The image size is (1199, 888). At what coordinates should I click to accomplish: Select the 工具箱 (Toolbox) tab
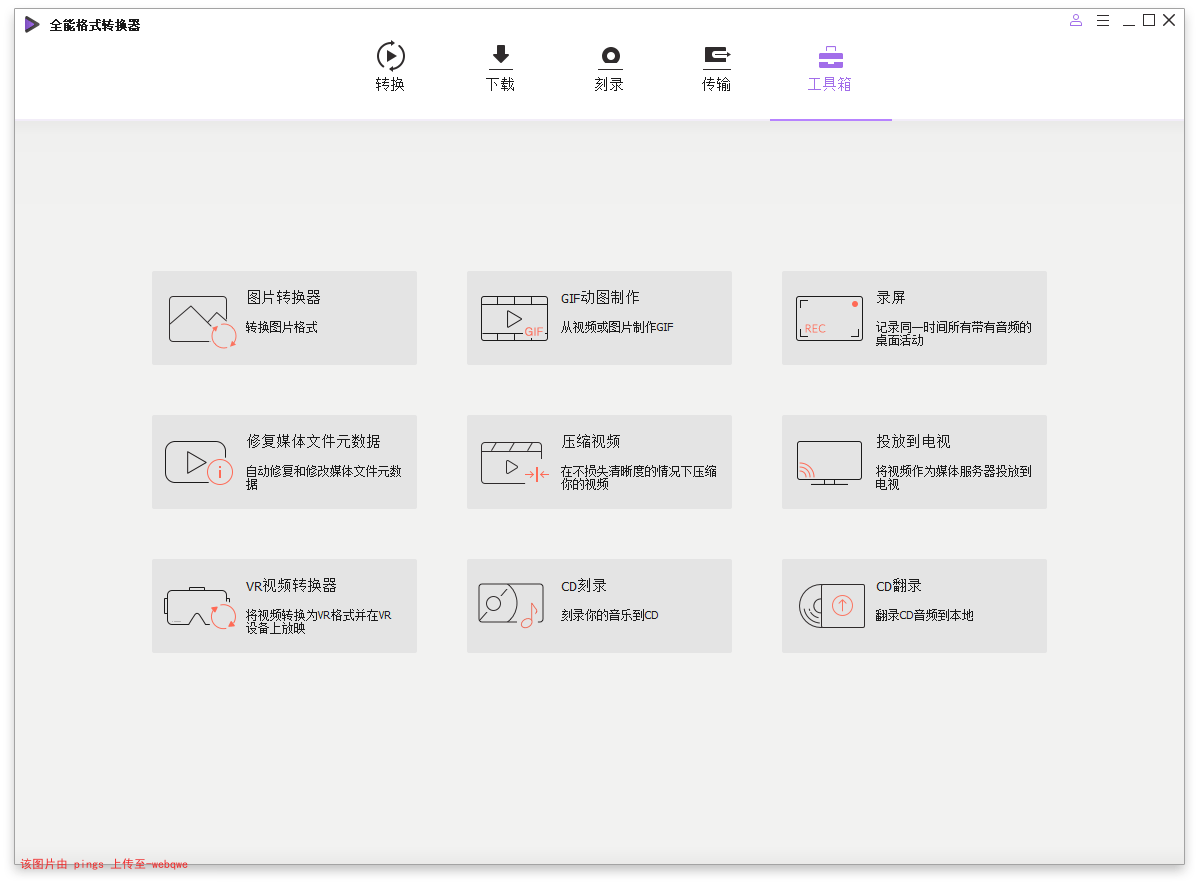click(x=830, y=67)
